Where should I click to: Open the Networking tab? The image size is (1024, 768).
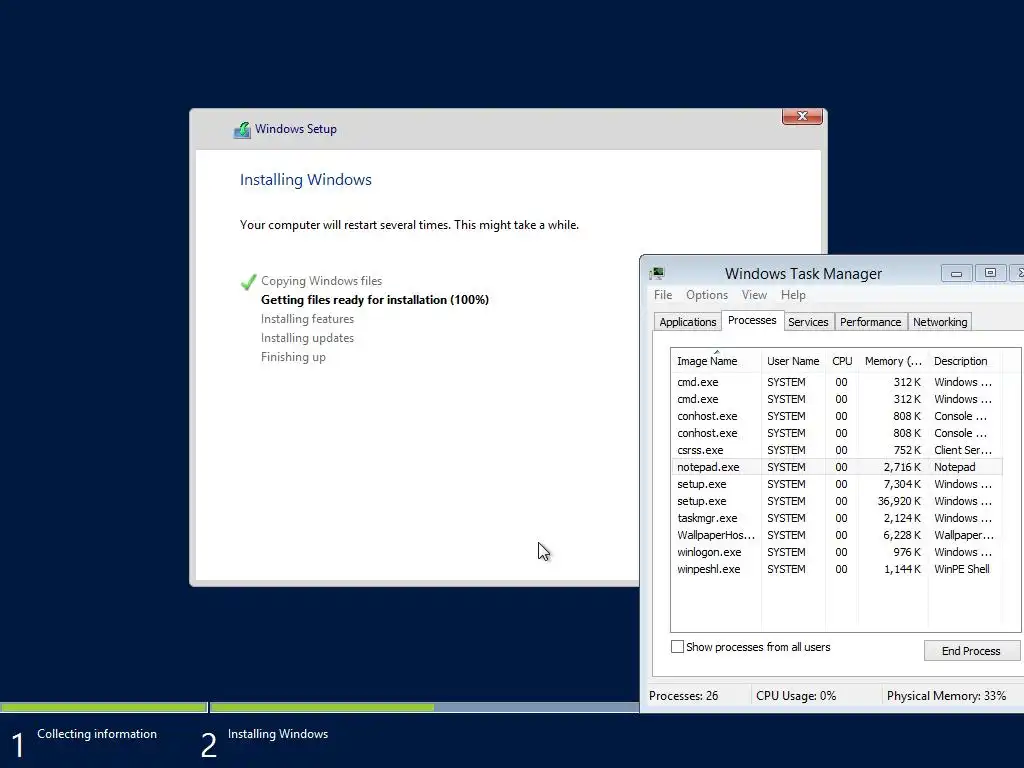(x=940, y=322)
